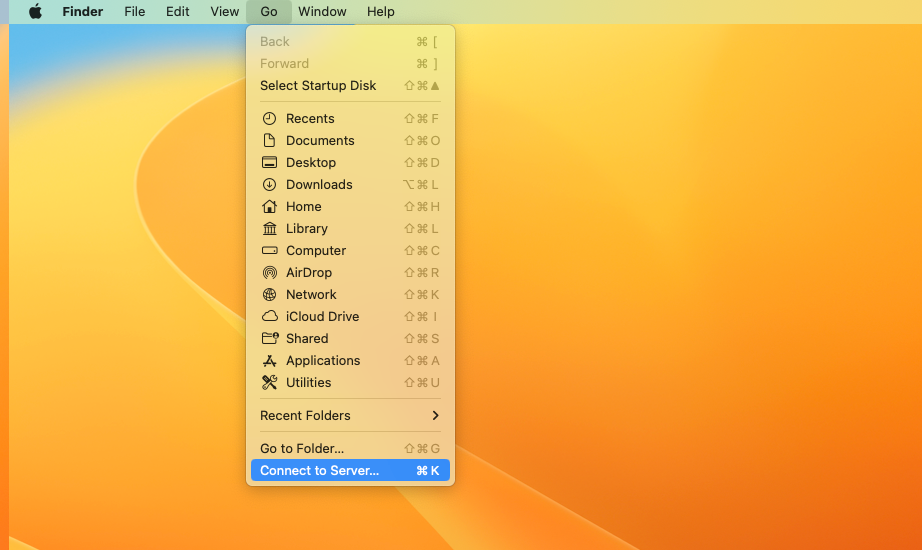Click the 'Library' label
The image size is (922, 550).
(306, 228)
